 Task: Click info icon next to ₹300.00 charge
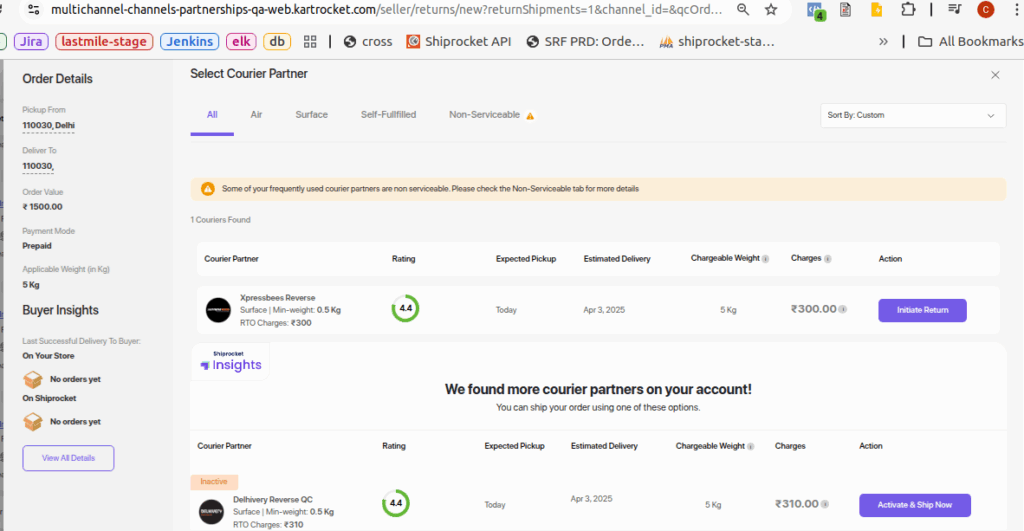pos(843,310)
